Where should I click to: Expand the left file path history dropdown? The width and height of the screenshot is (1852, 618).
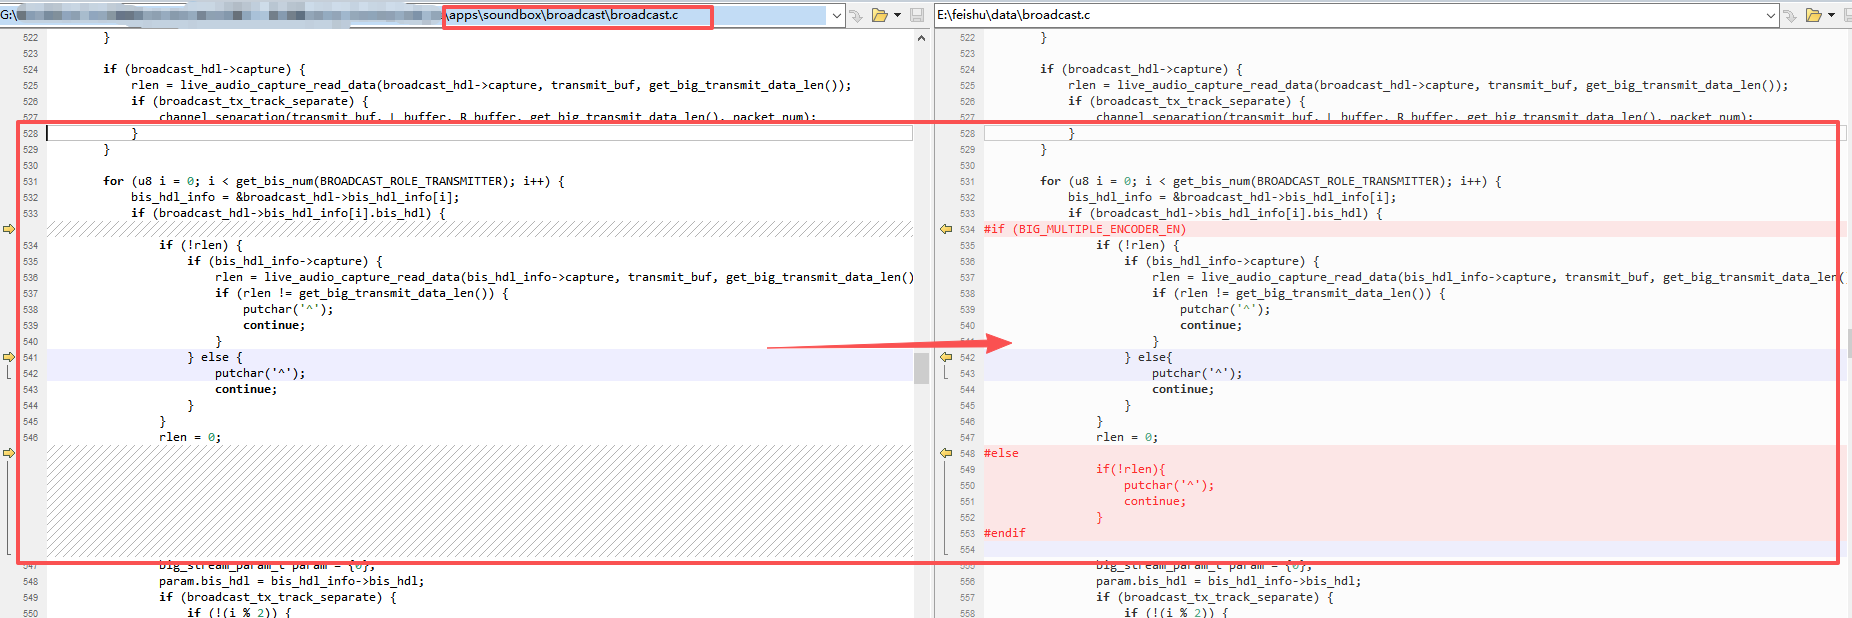(836, 15)
